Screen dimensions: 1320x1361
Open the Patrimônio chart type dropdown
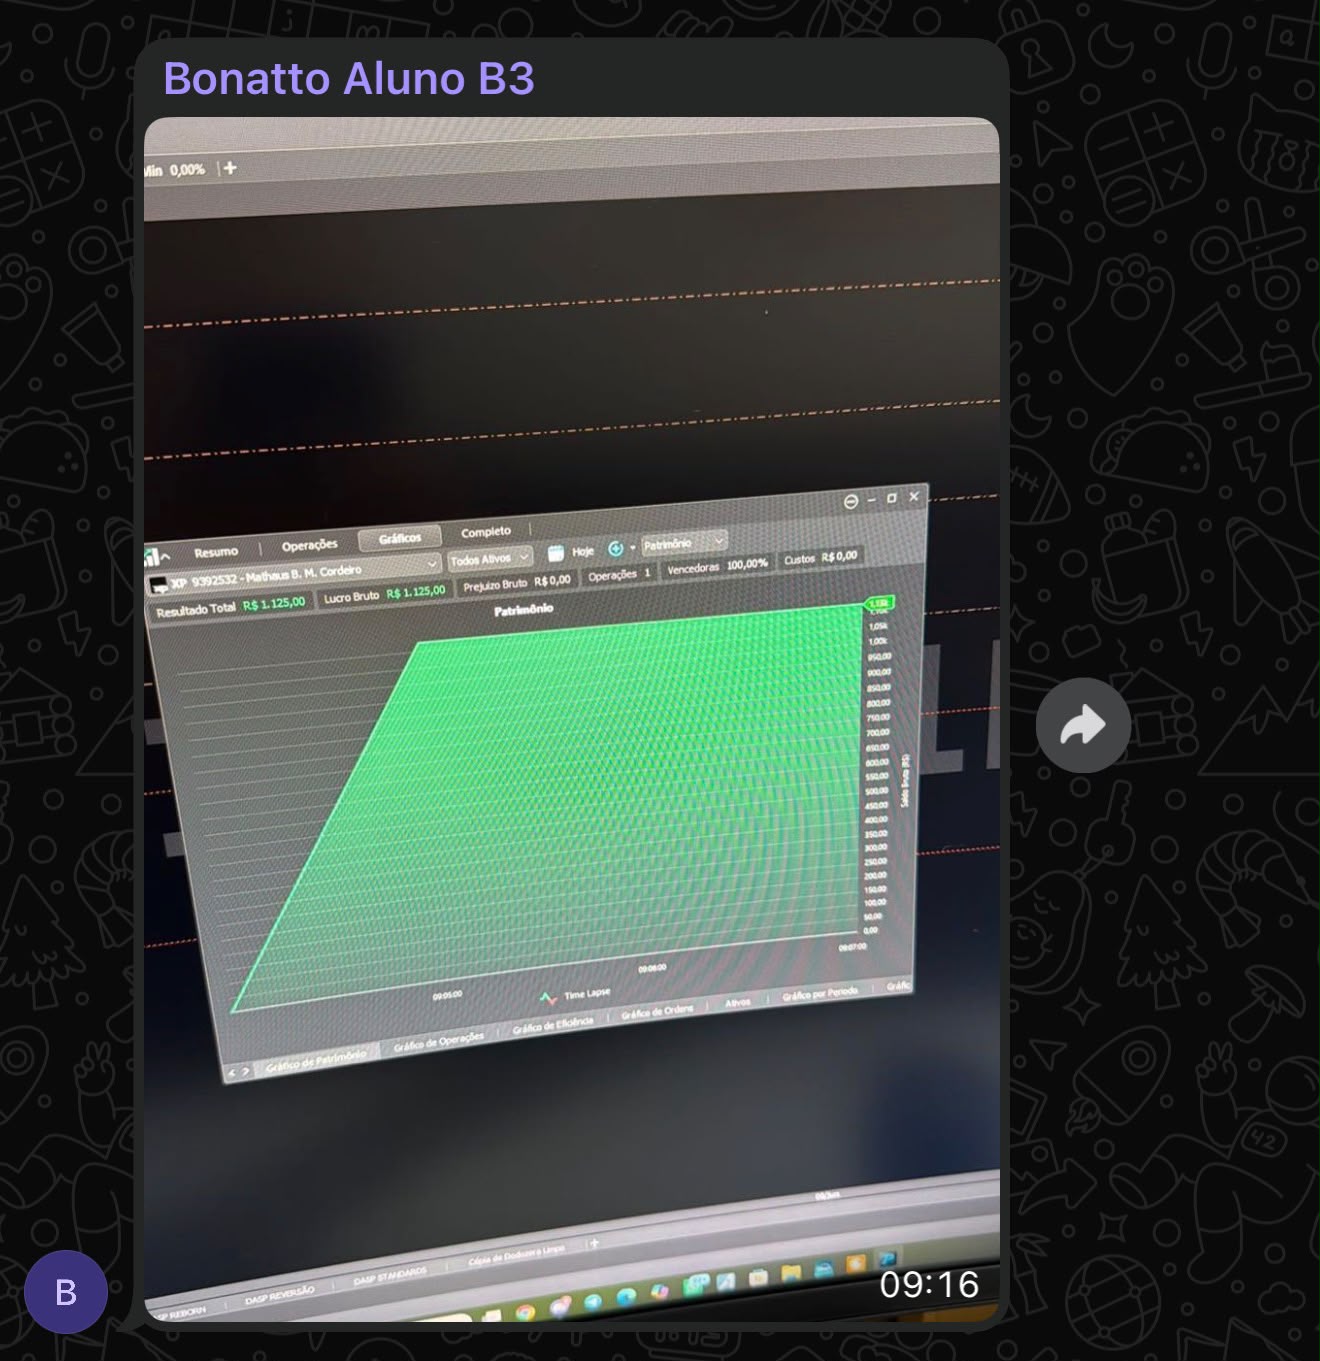[x=684, y=543]
